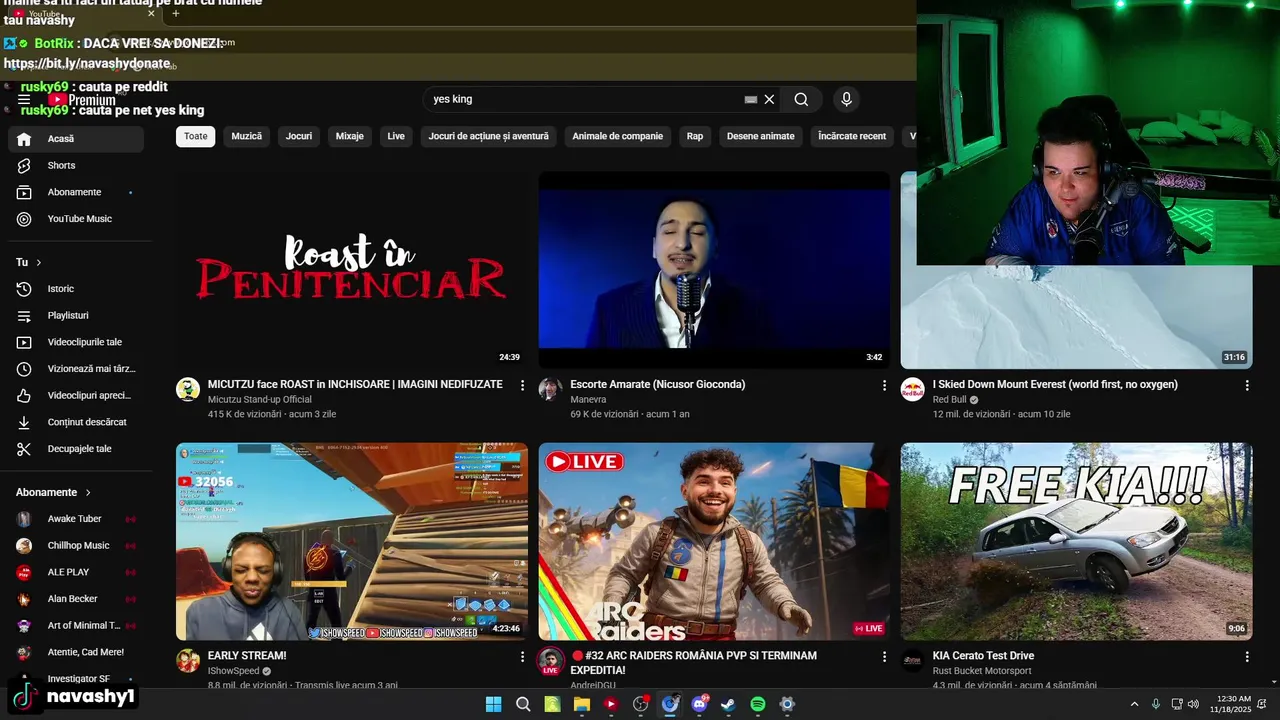Open 'I Skied Down Mount Everest' title link

[x=1055, y=385]
